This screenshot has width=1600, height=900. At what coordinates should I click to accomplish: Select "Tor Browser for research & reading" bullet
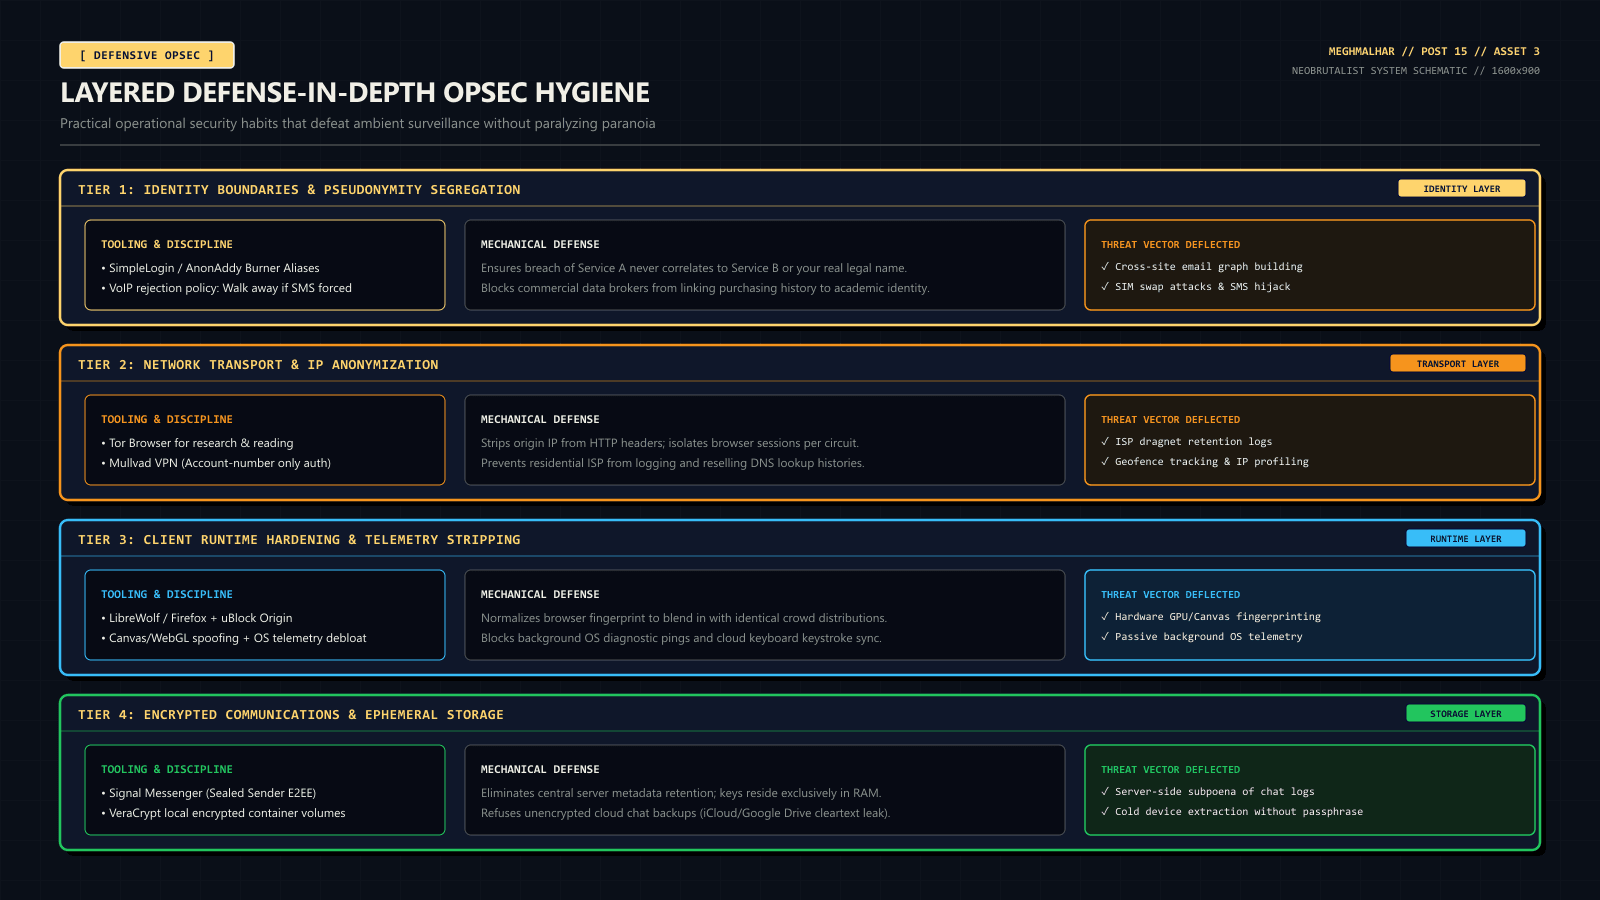197,443
